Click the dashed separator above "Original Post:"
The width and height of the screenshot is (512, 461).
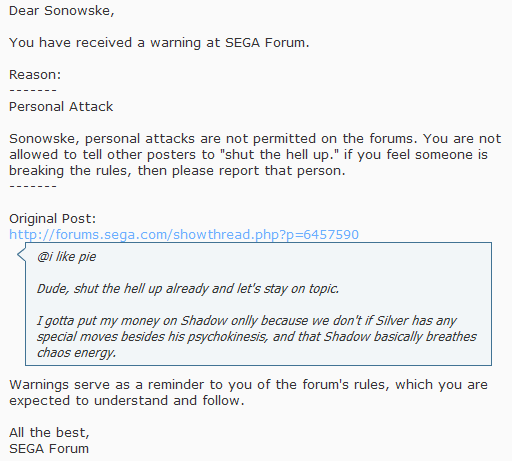[33, 186]
